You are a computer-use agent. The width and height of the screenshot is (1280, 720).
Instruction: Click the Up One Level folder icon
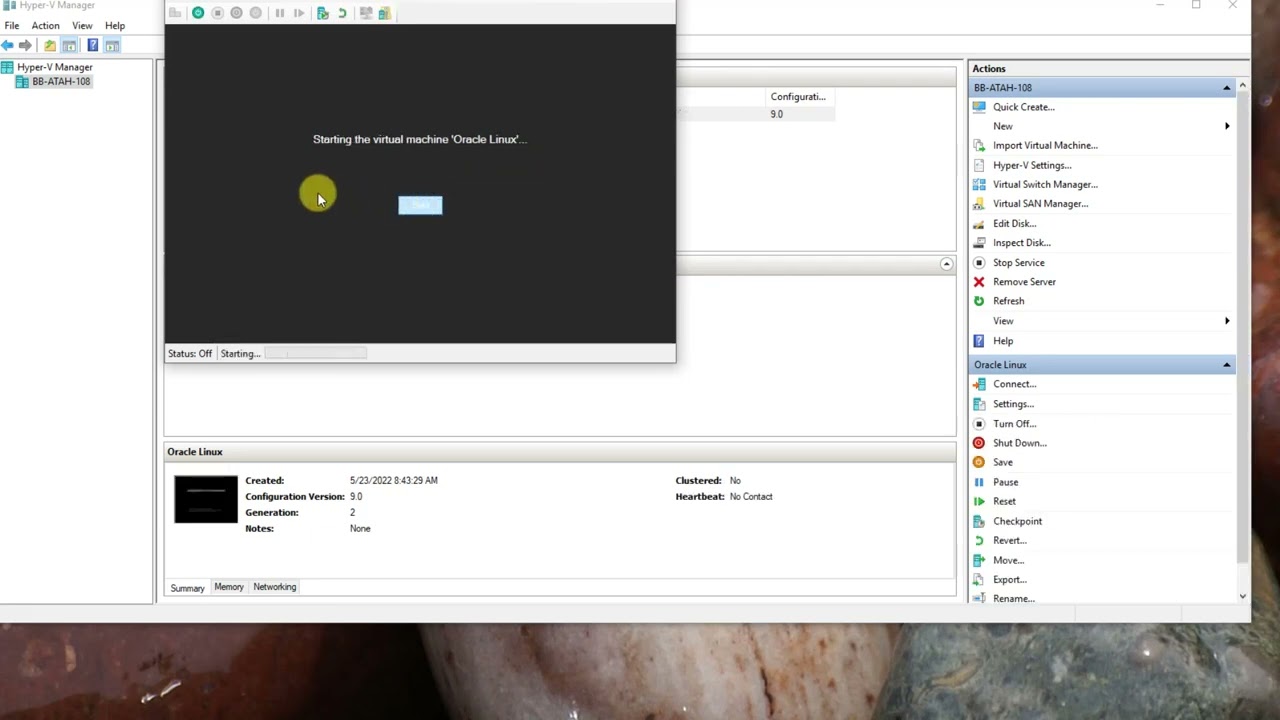point(50,45)
